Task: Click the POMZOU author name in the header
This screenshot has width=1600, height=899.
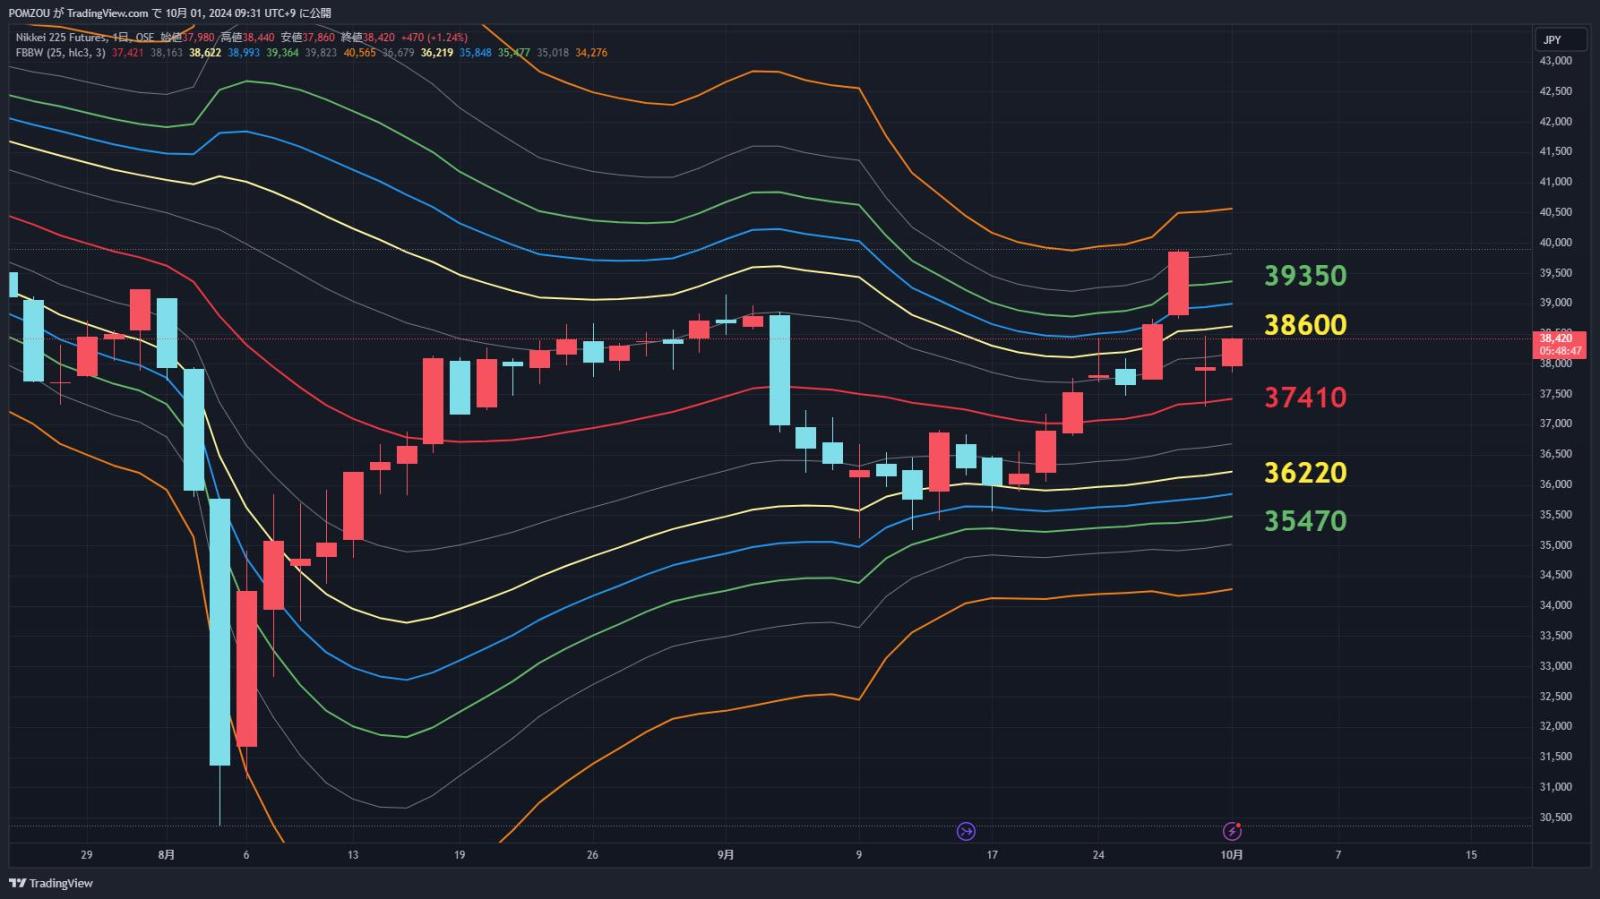Action: tap(27, 13)
